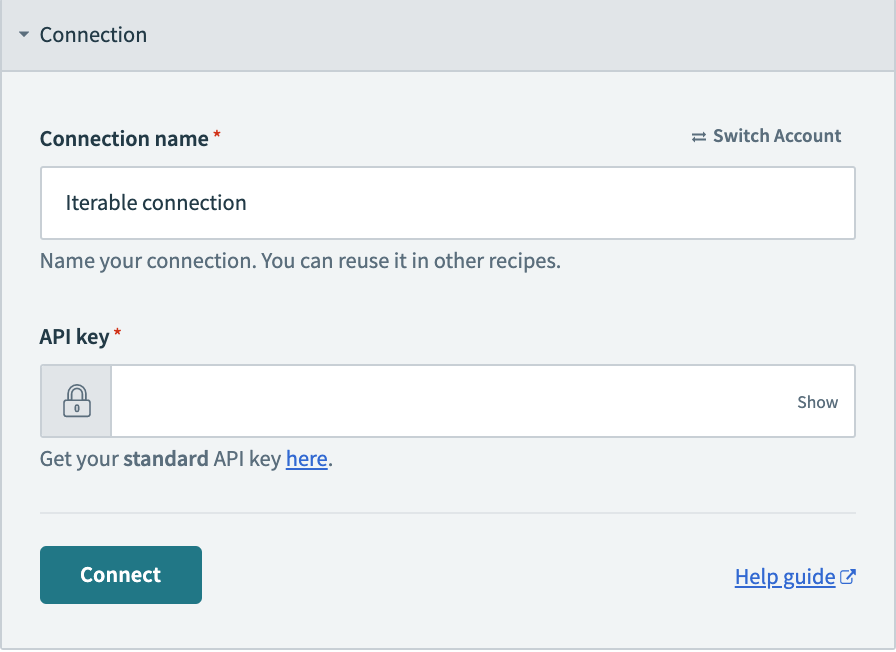The height and width of the screenshot is (652, 896).
Task: Click the downward disclosure triangle before Connection
Action: click(x=22, y=34)
